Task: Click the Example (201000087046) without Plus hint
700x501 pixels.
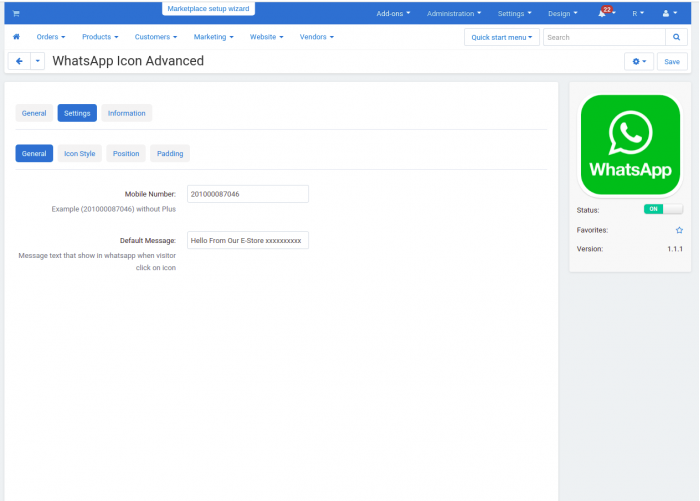Action: click(x=113, y=209)
